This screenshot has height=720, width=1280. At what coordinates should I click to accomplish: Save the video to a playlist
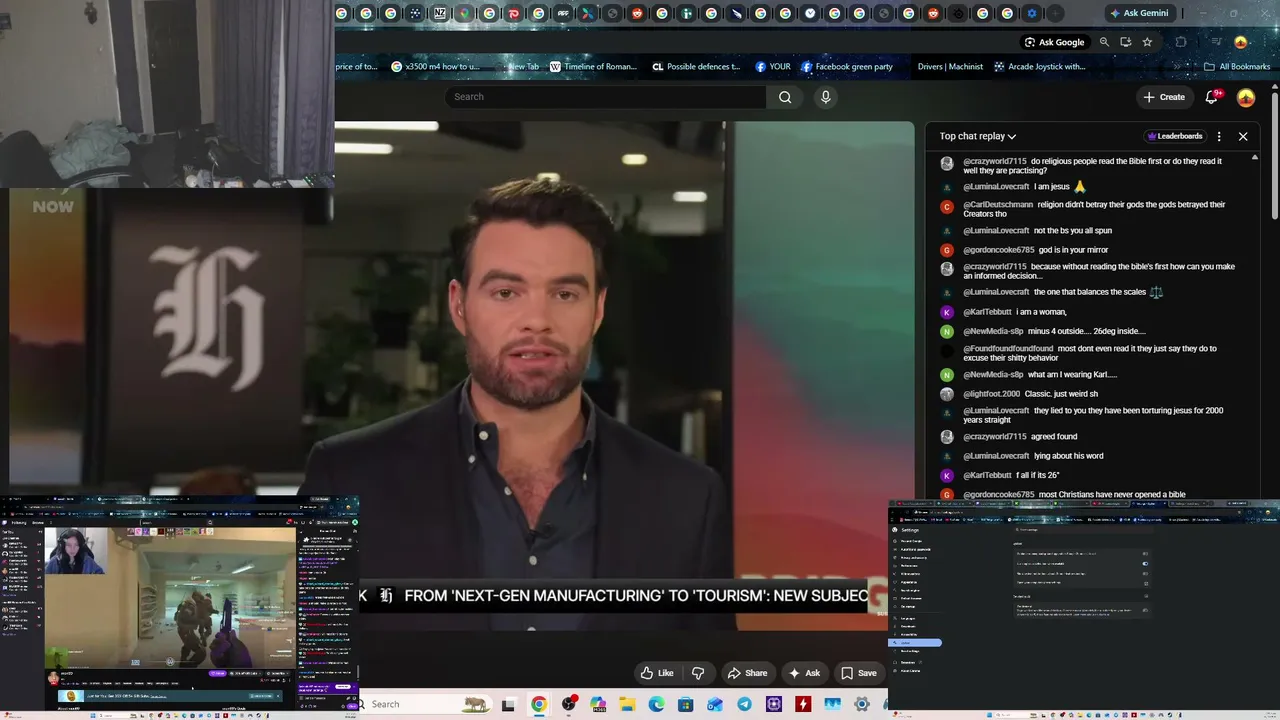tap(858, 673)
